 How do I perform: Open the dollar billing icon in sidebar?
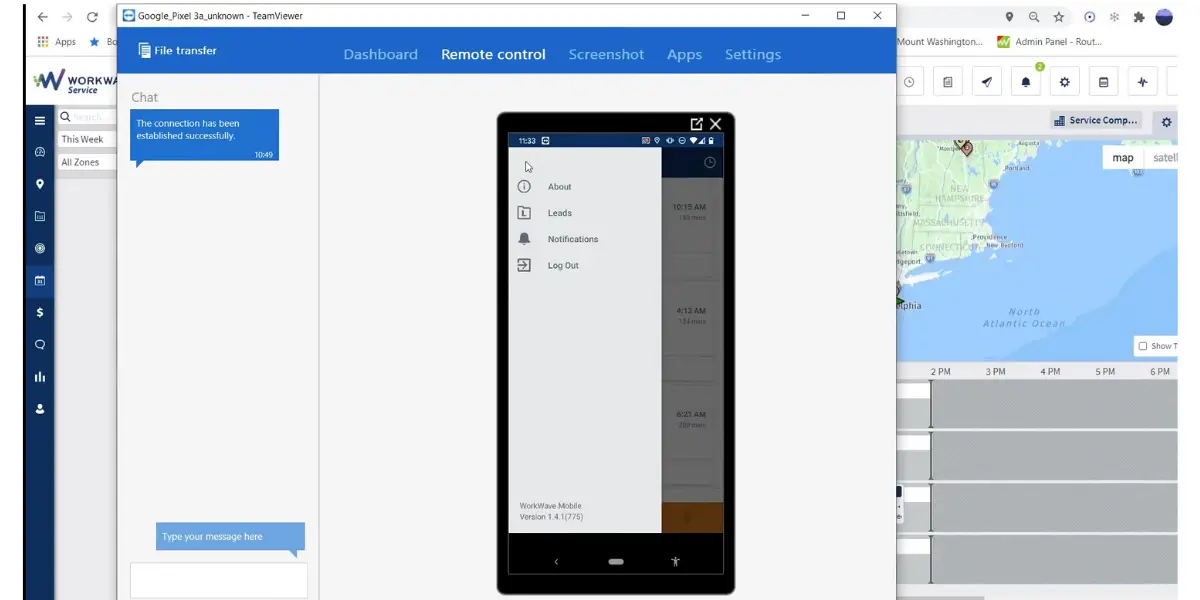click(40, 312)
